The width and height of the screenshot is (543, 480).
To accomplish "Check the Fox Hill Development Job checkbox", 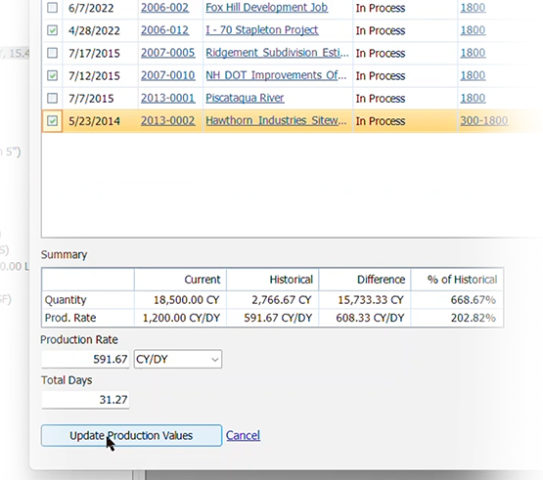I will [x=52, y=7].
